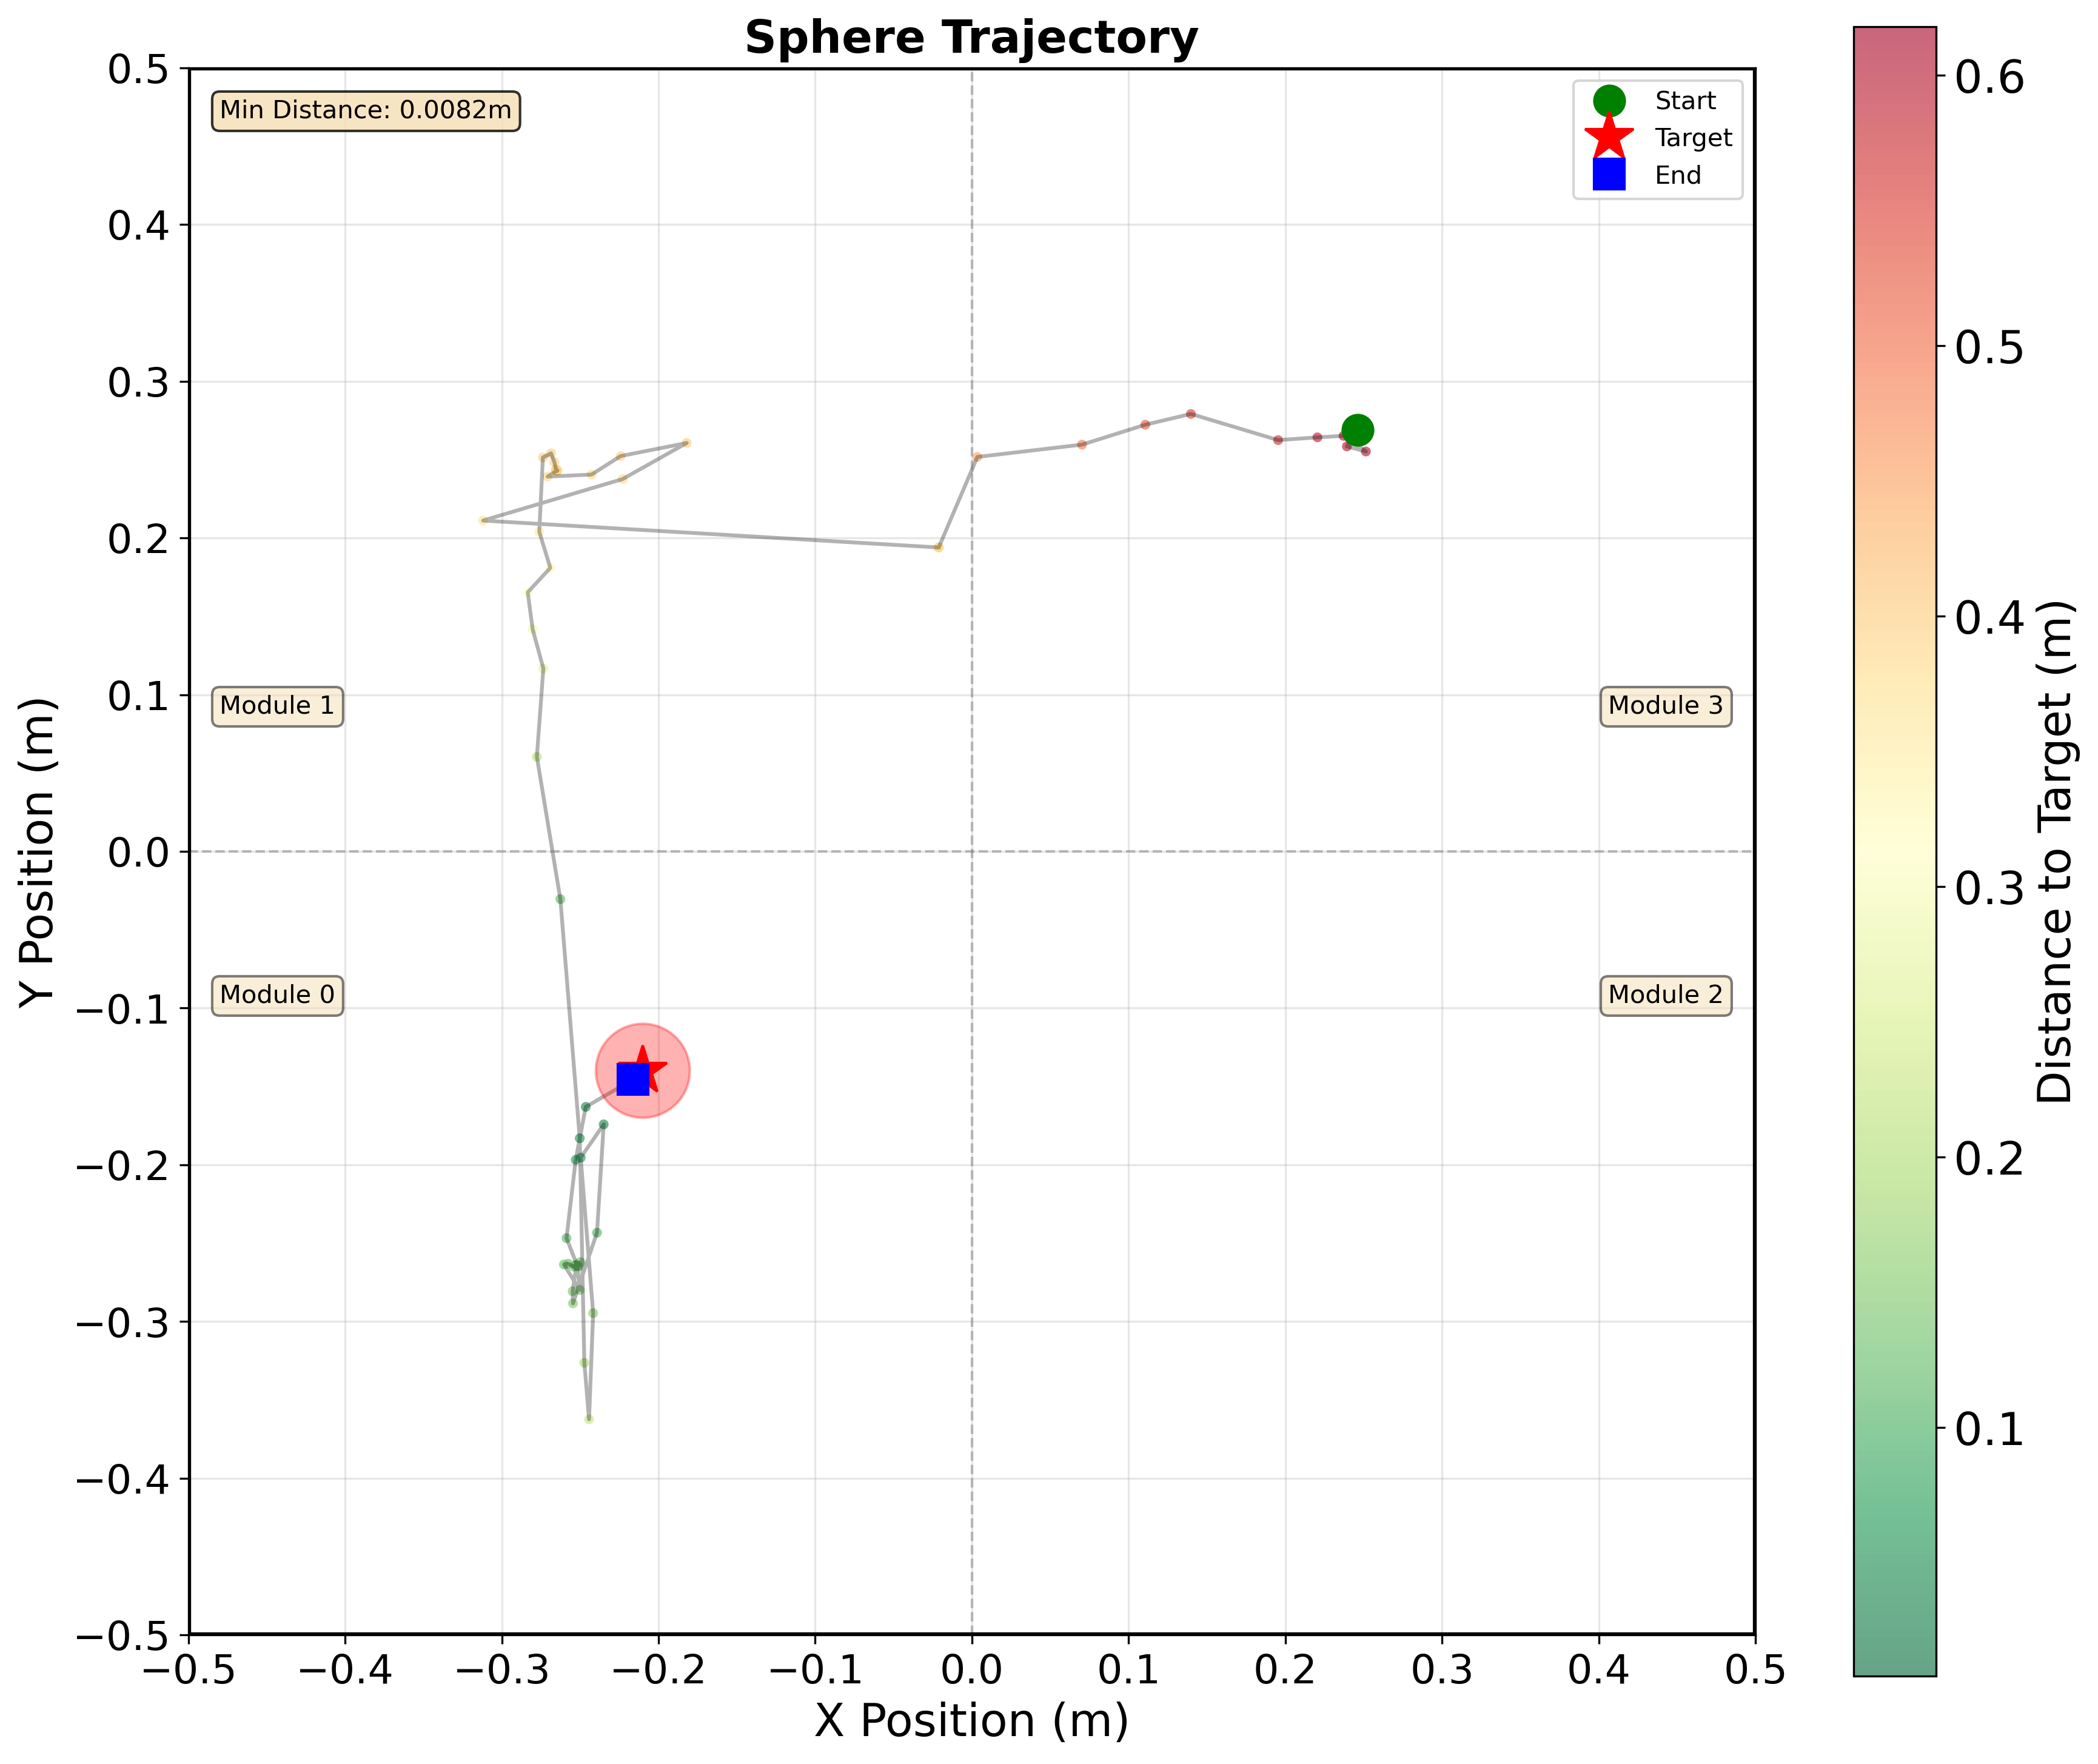This screenshot has height=1764, width=2098.
Task: Click the green Start marker on trajectory
Action: pyautogui.click(x=1357, y=430)
